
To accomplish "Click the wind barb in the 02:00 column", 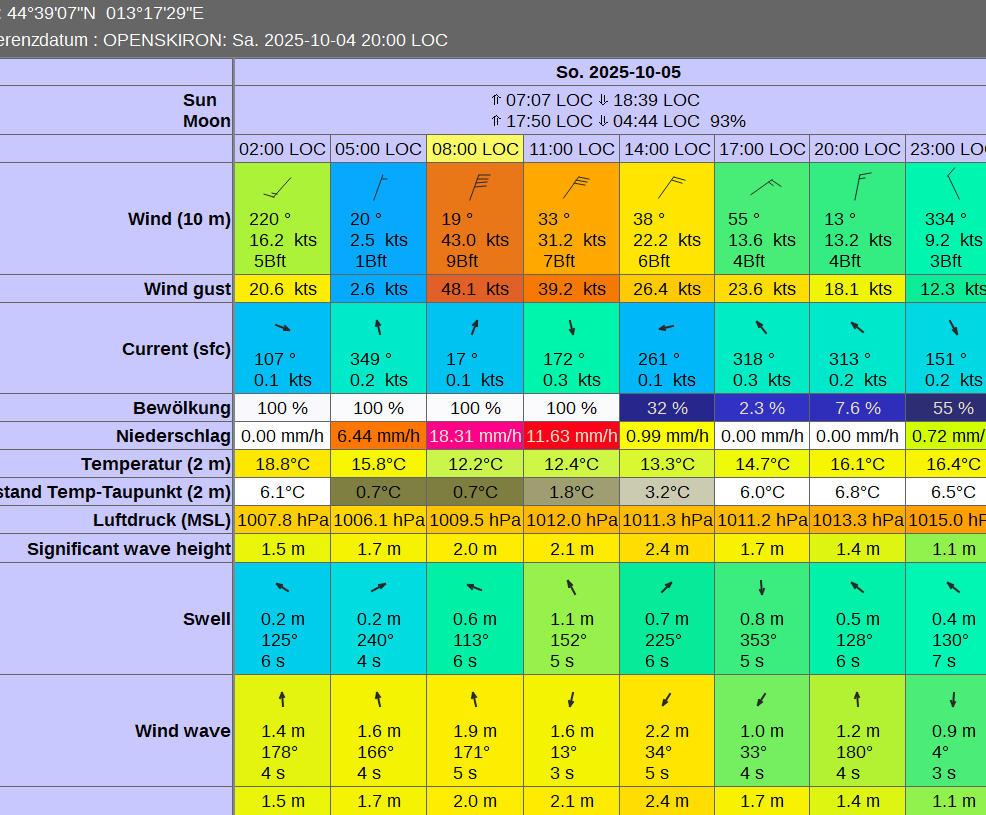I will coord(277,188).
